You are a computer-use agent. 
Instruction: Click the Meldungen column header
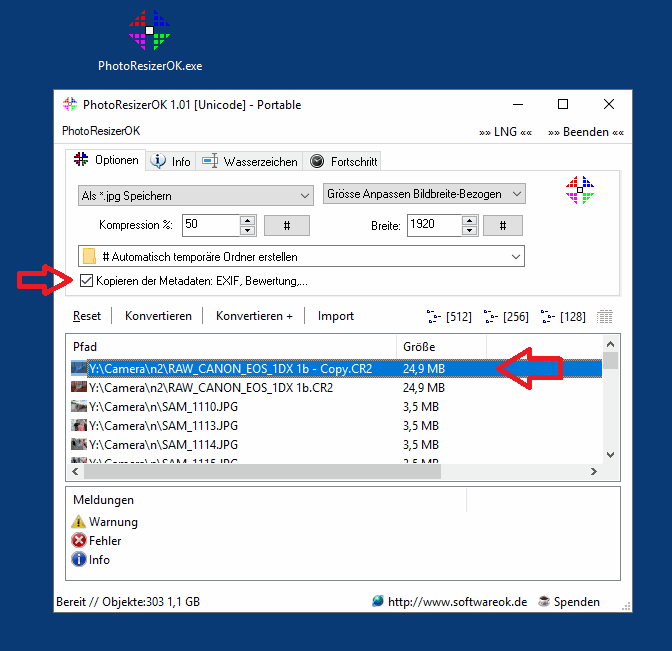[x=266, y=500]
